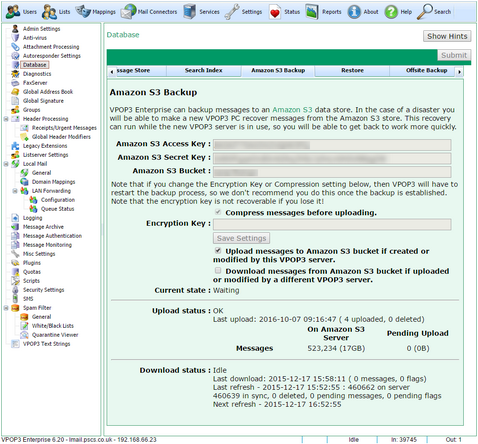478x444 pixels.
Task: Open the Reports chart icon
Action: (x=312, y=12)
